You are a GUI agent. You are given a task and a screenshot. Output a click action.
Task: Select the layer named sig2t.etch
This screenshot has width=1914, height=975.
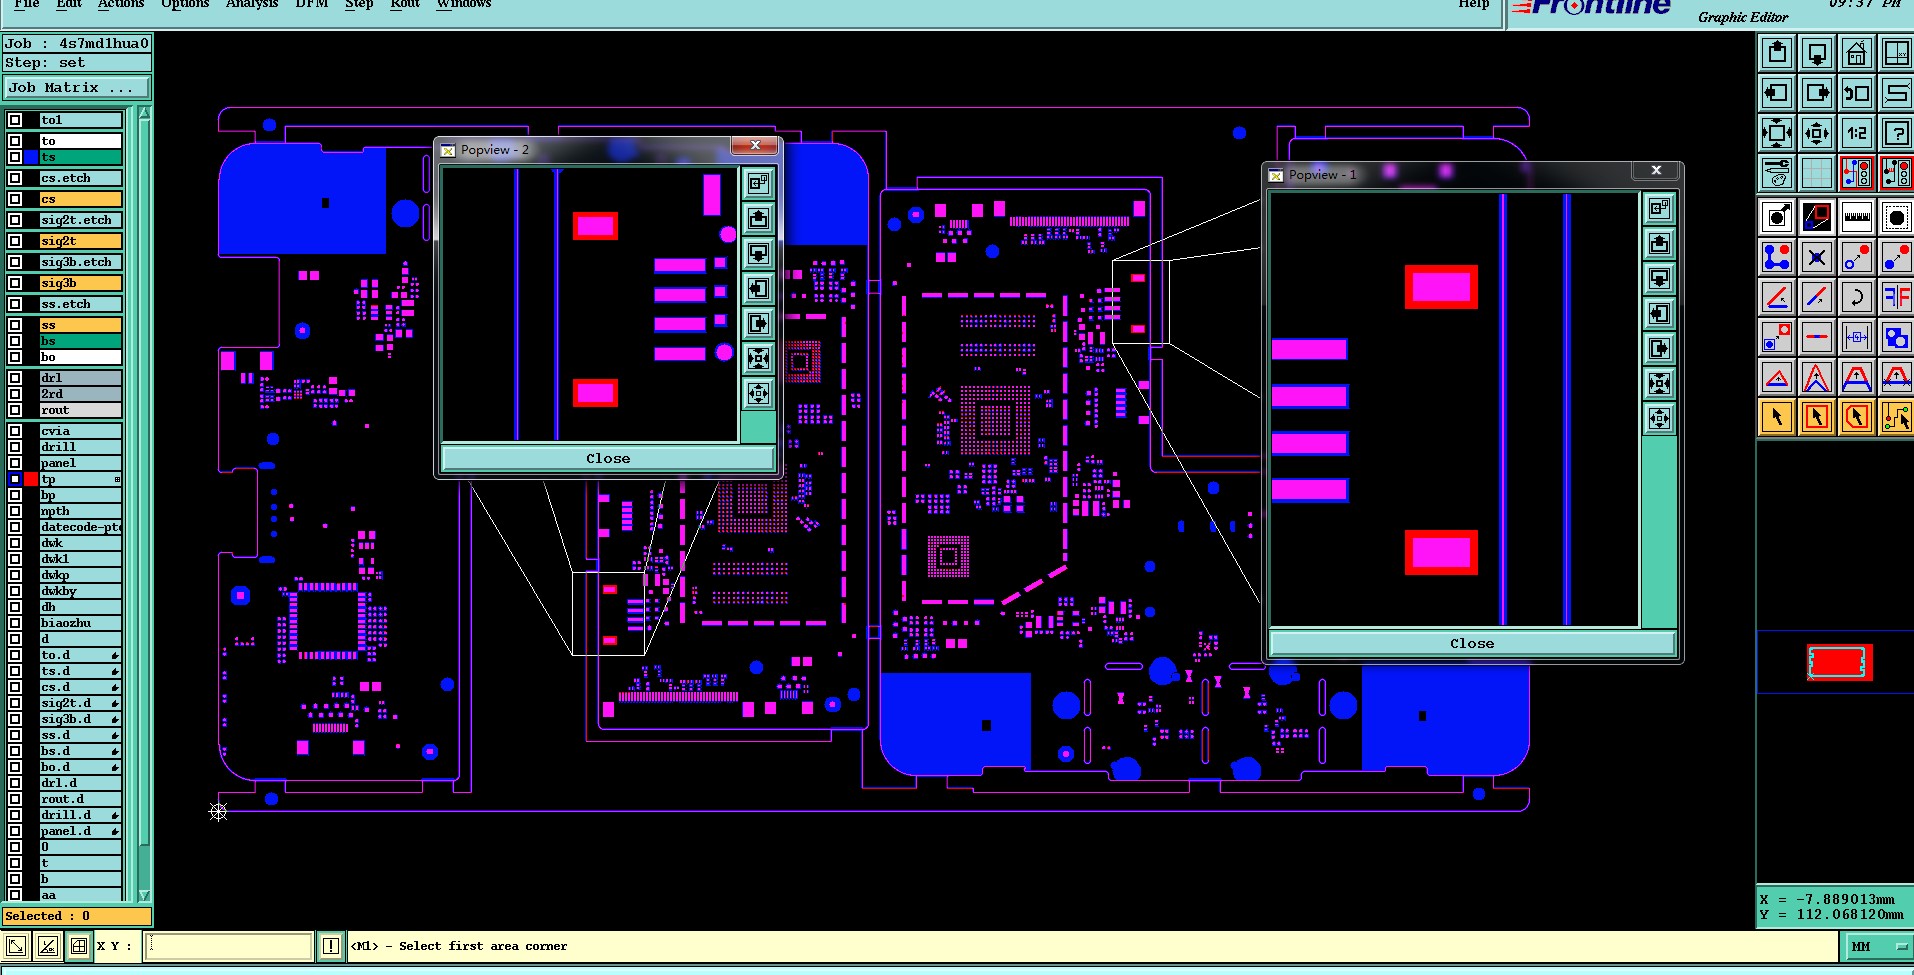click(x=80, y=220)
